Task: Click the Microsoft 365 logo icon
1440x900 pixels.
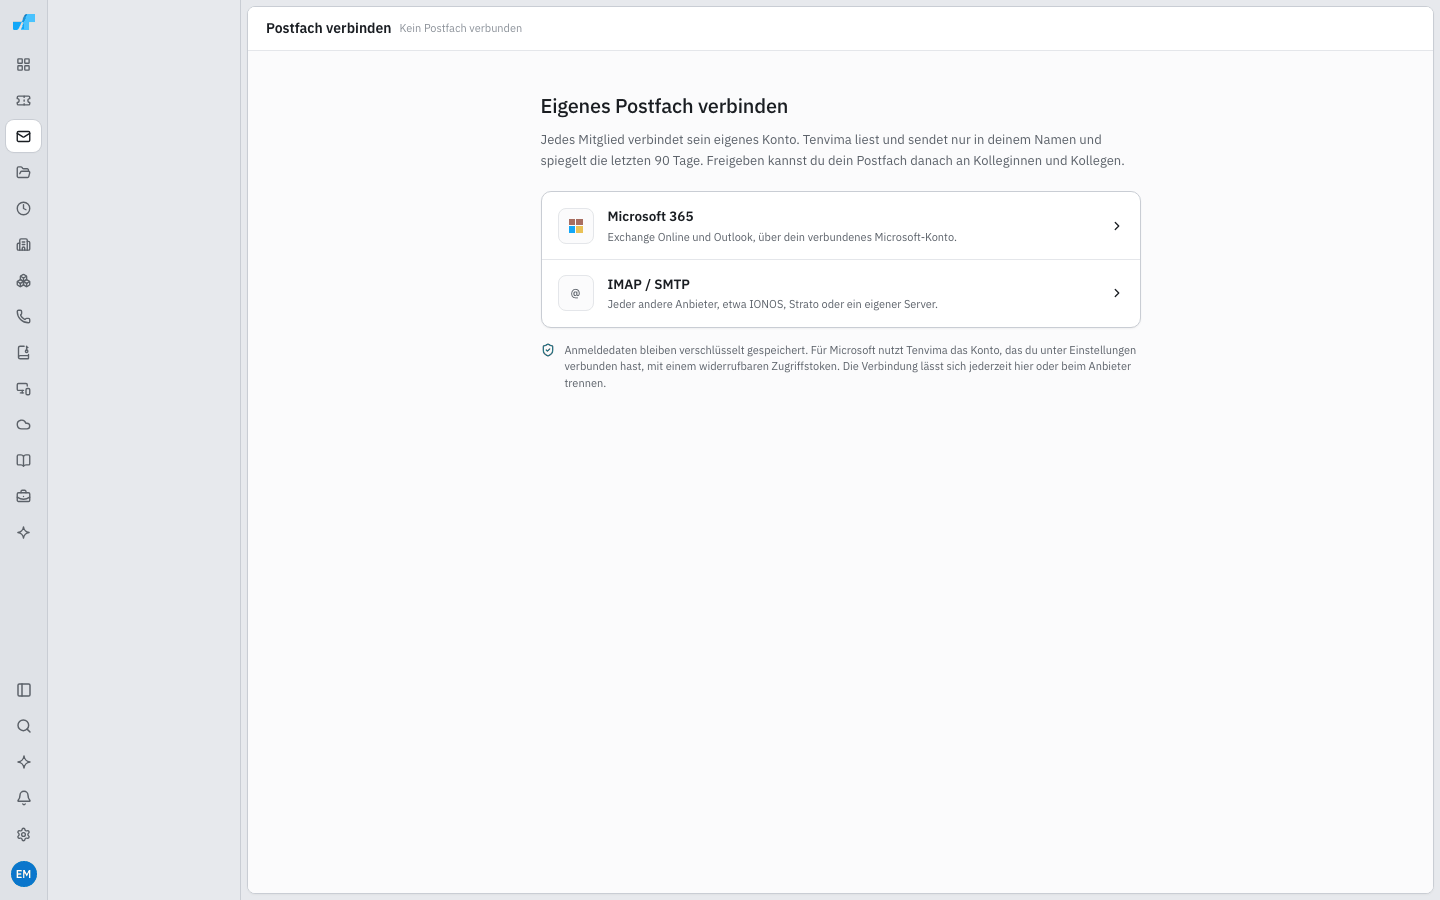Action: coord(576,226)
